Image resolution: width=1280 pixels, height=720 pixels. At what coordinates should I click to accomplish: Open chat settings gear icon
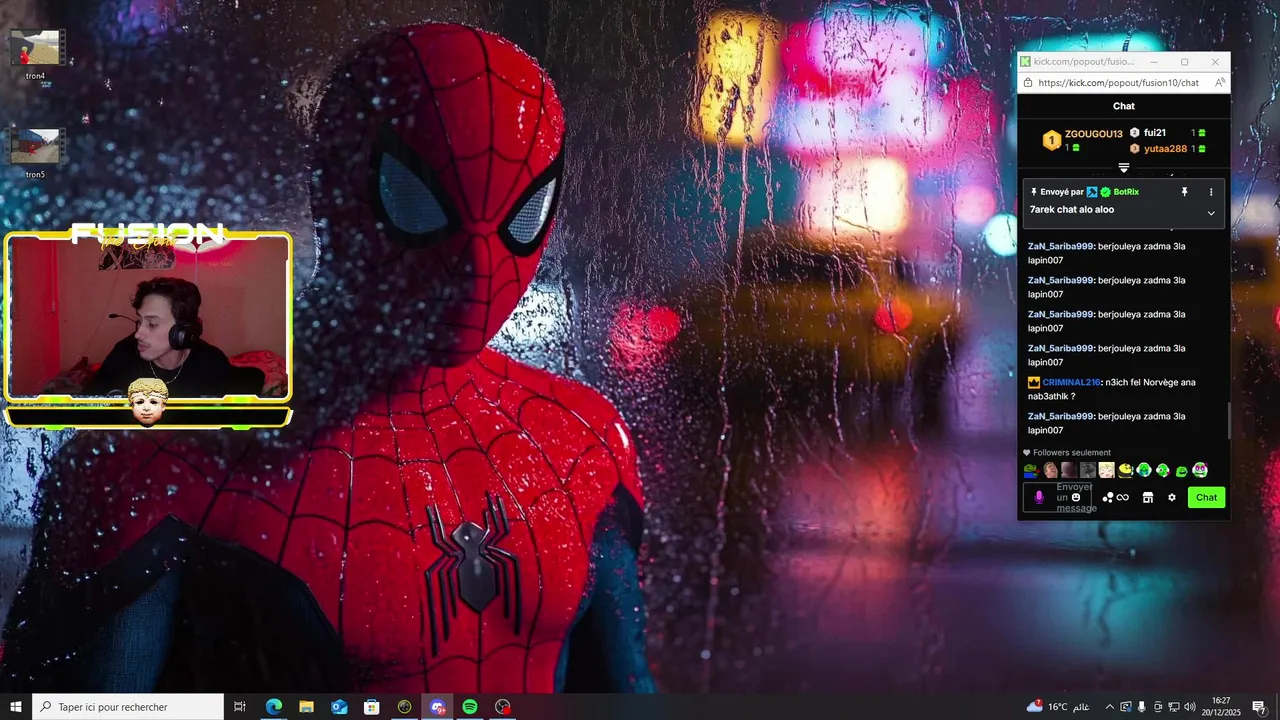(1172, 497)
